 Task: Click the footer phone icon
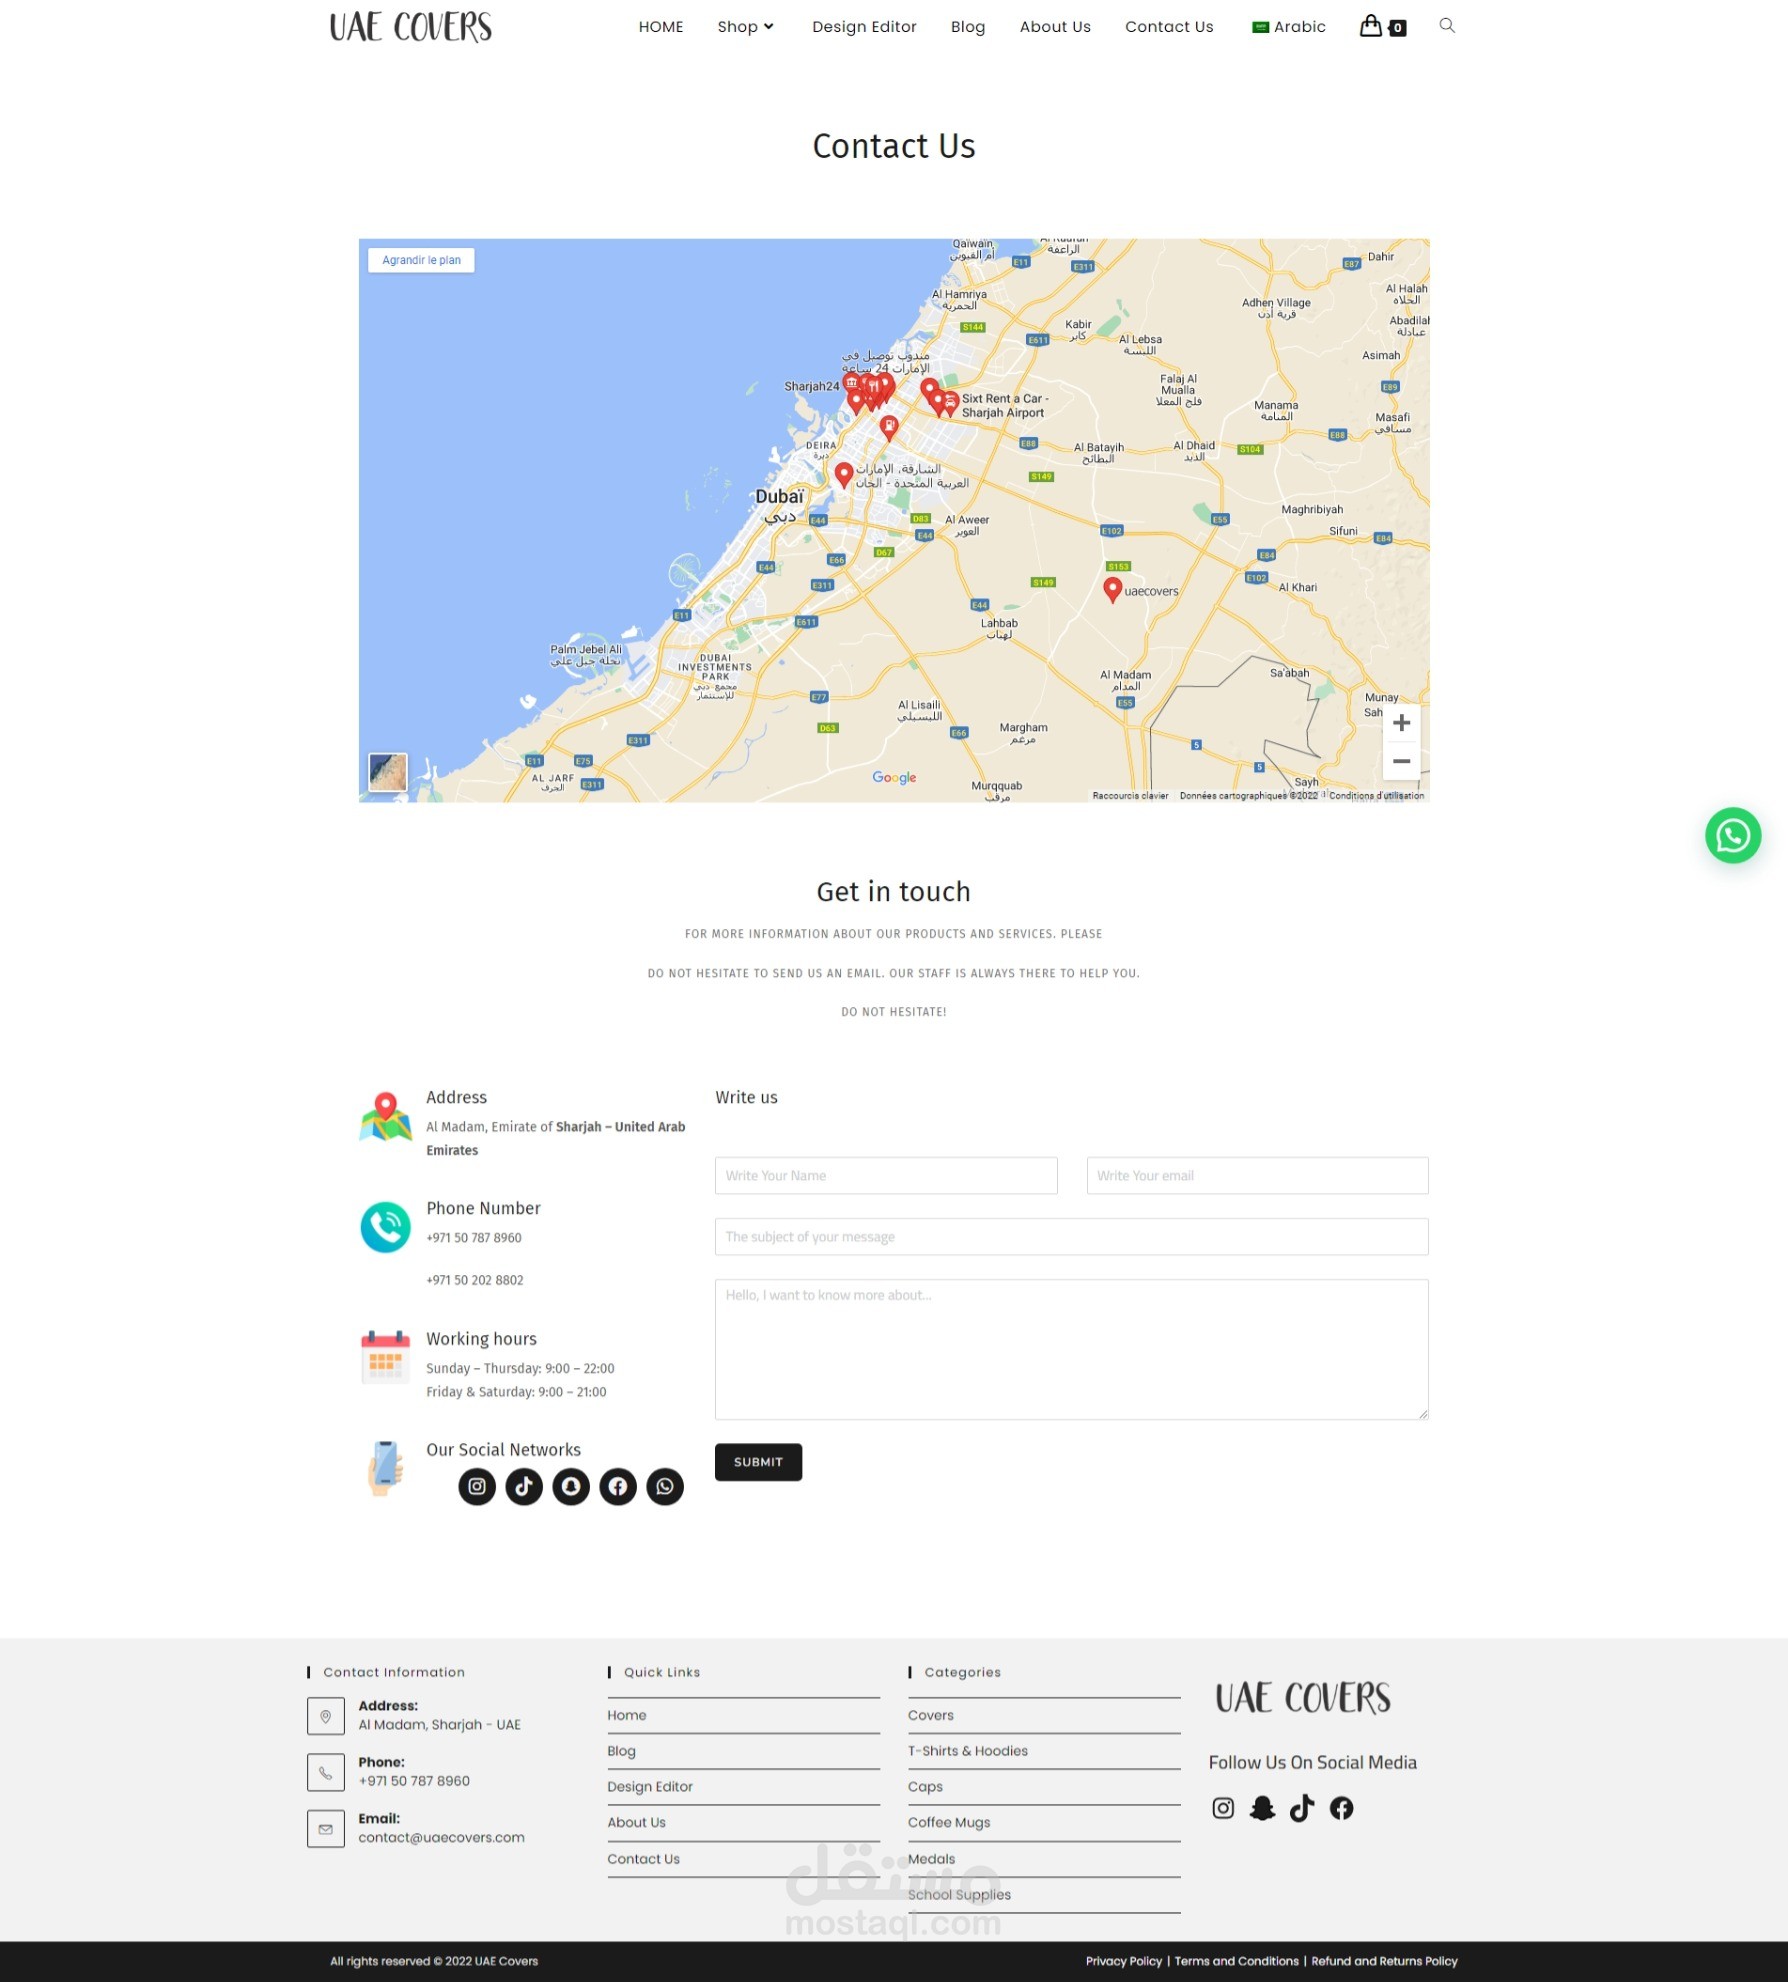[325, 1772]
